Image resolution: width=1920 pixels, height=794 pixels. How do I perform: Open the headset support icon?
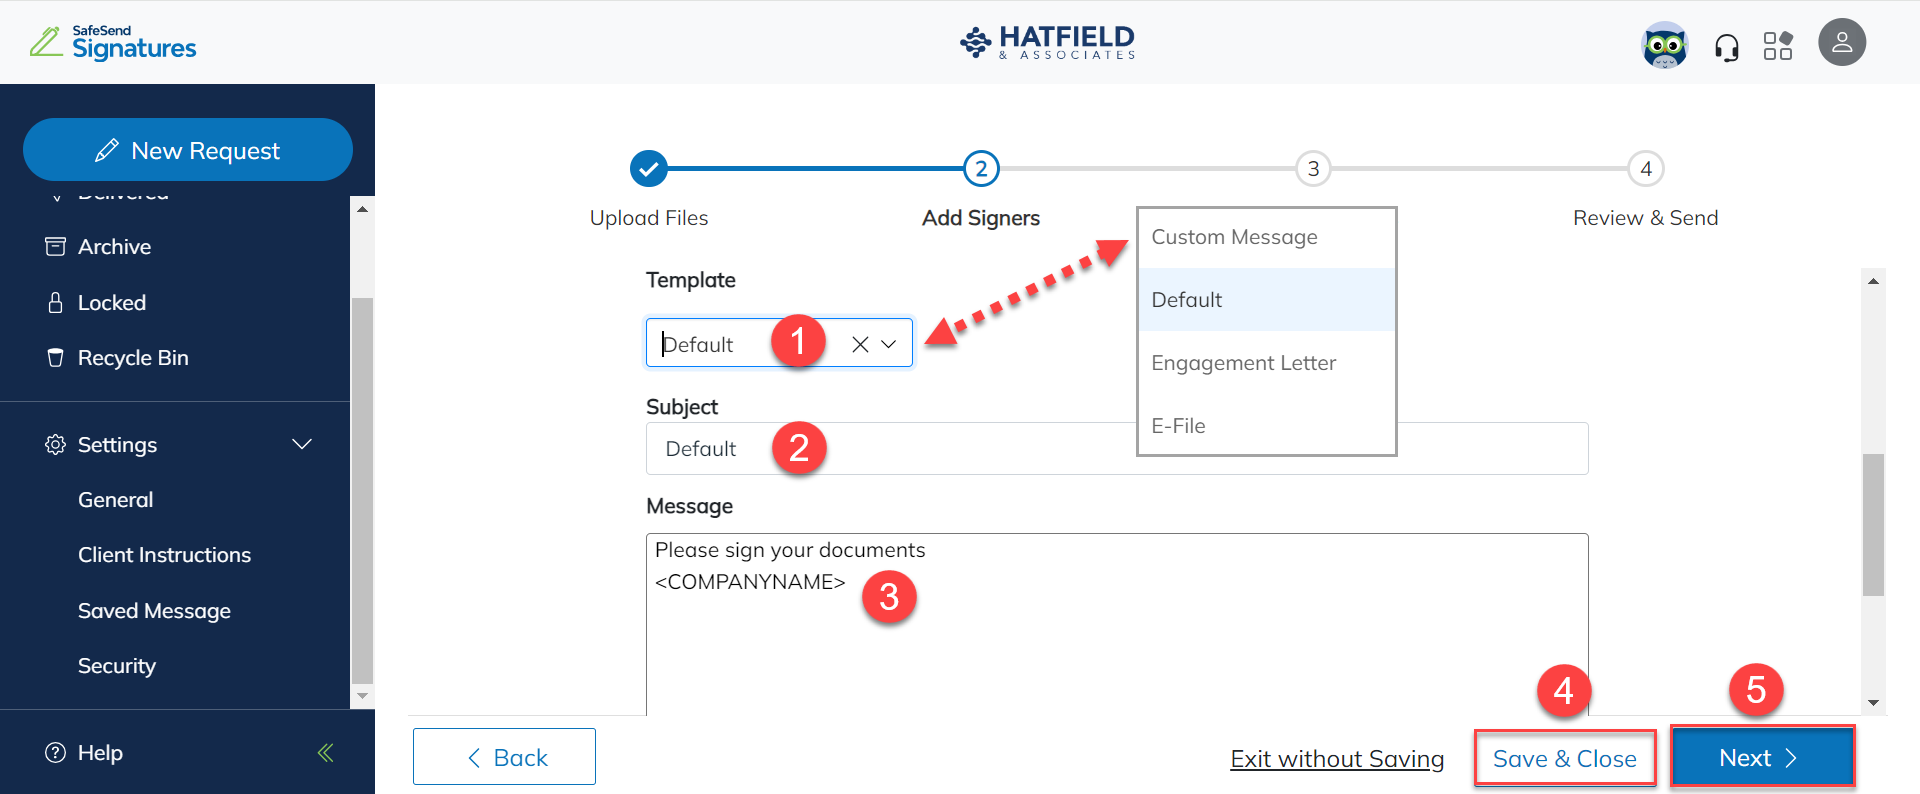click(x=1728, y=42)
